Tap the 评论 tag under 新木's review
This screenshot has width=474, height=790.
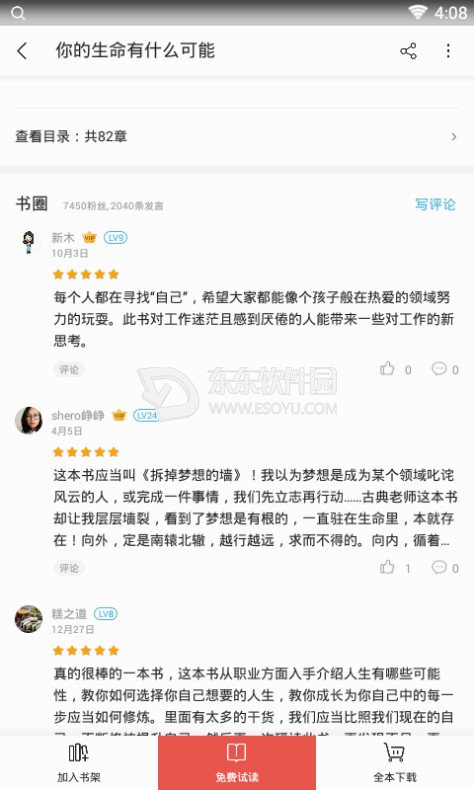(x=69, y=369)
